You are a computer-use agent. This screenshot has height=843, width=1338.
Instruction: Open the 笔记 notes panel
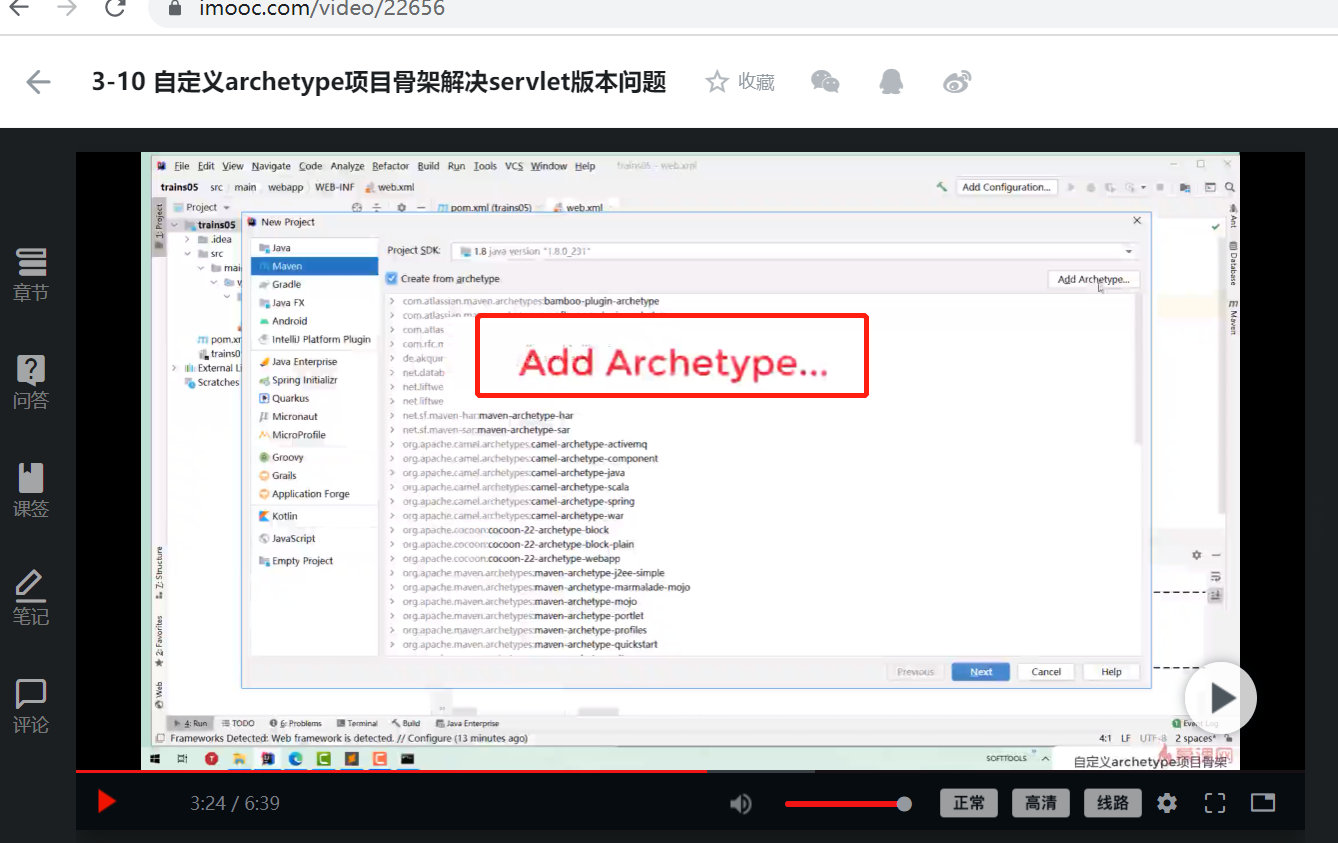[x=31, y=598]
